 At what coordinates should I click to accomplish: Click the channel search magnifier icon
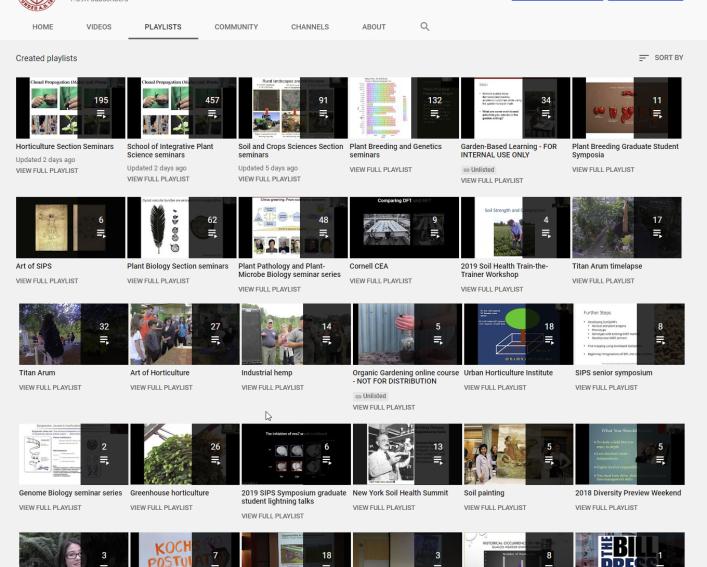425,27
